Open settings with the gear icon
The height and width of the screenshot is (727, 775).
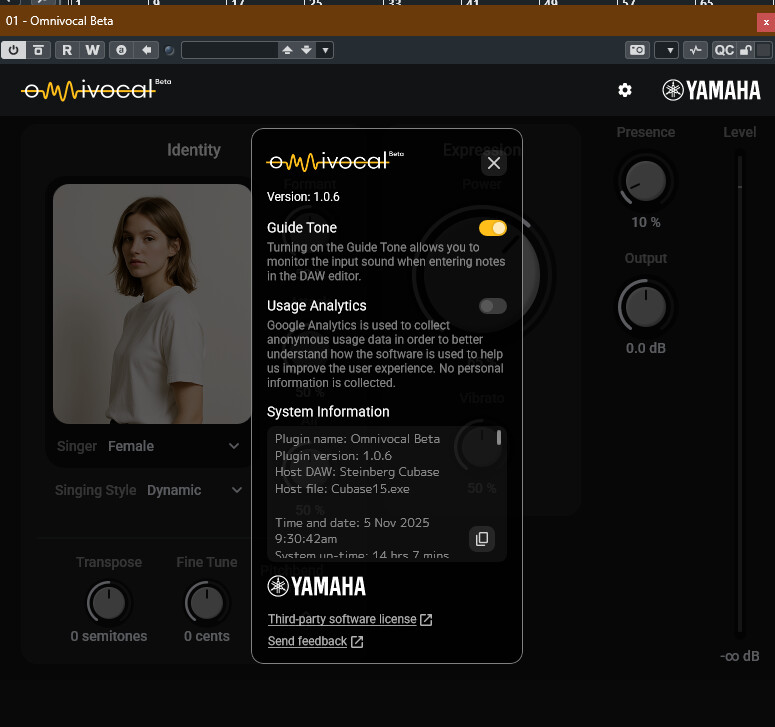point(625,91)
